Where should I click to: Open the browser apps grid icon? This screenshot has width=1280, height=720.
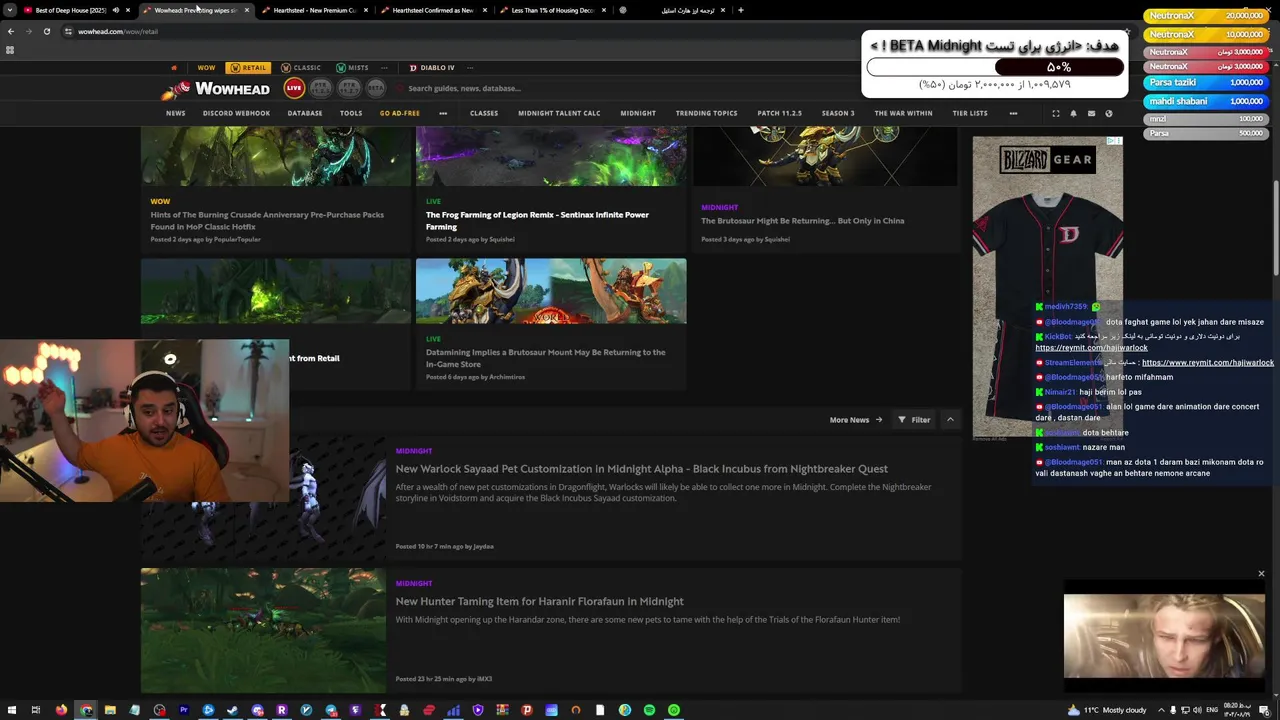tap(10, 50)
